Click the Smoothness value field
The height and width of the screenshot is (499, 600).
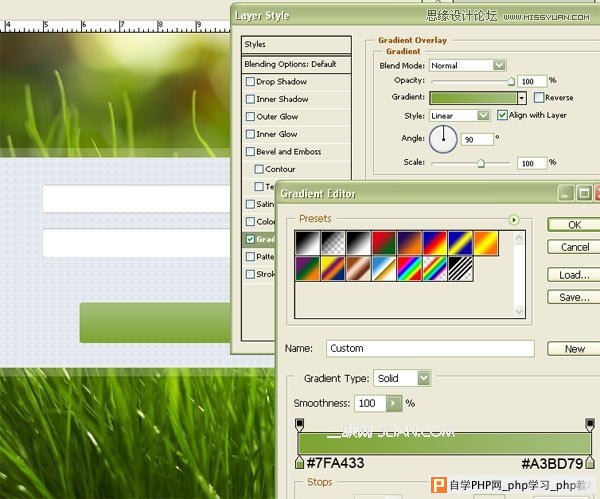(370, 403)
